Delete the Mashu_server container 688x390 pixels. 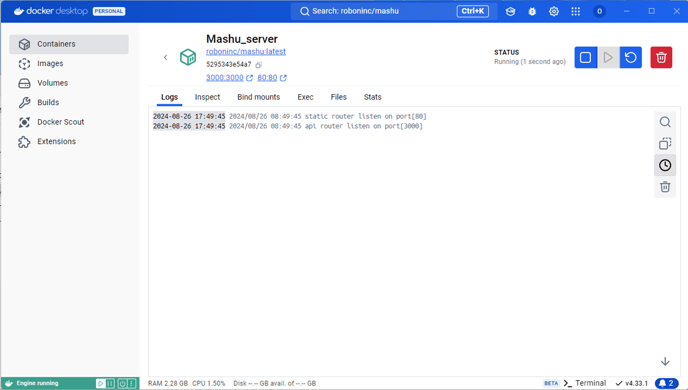click(x=661, y=57)
